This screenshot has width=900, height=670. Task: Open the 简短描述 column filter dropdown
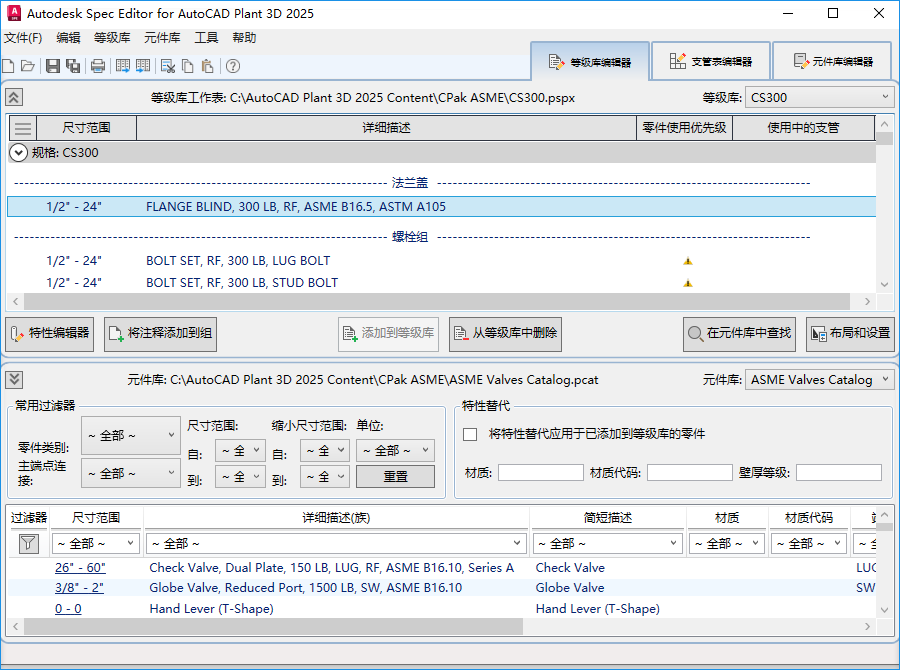(607, 543)
